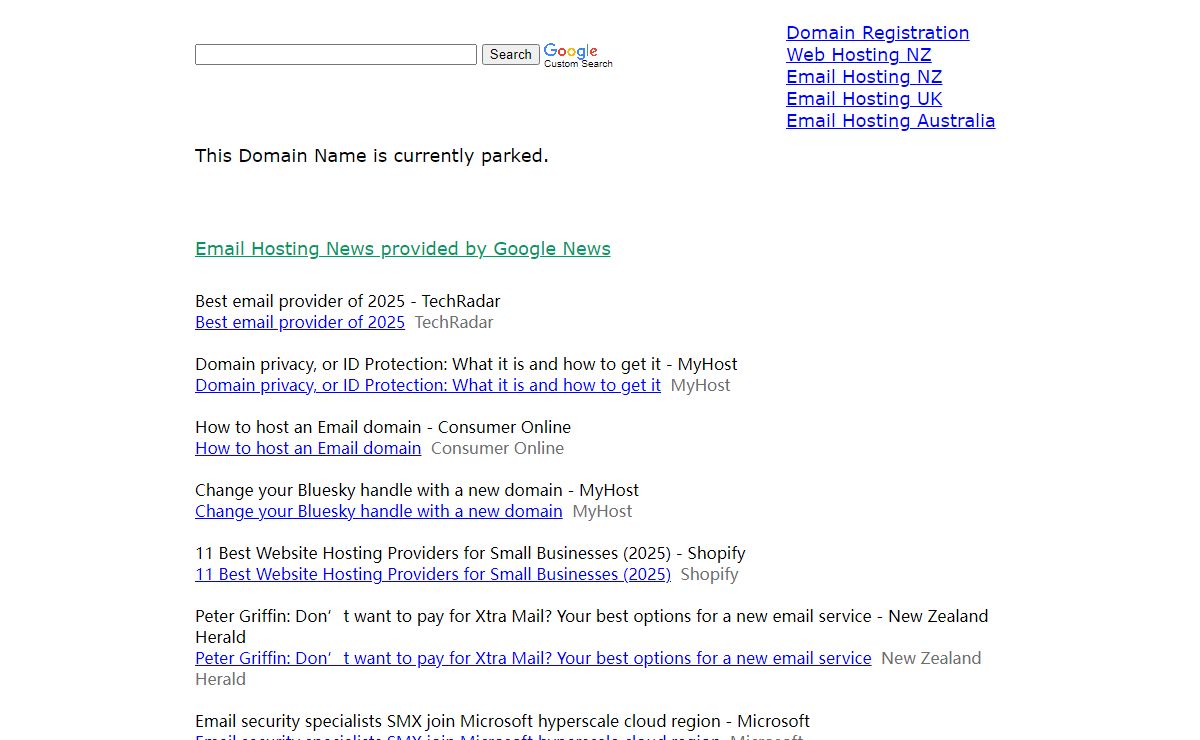Open the Peter Griffin Xtra Mail article link
The image size is (1200, 740).
[x=533, y=658]
